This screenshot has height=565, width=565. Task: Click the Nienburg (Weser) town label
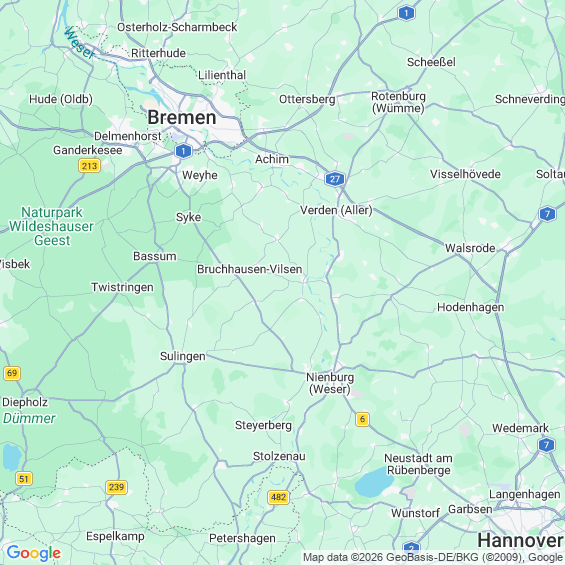330,383
